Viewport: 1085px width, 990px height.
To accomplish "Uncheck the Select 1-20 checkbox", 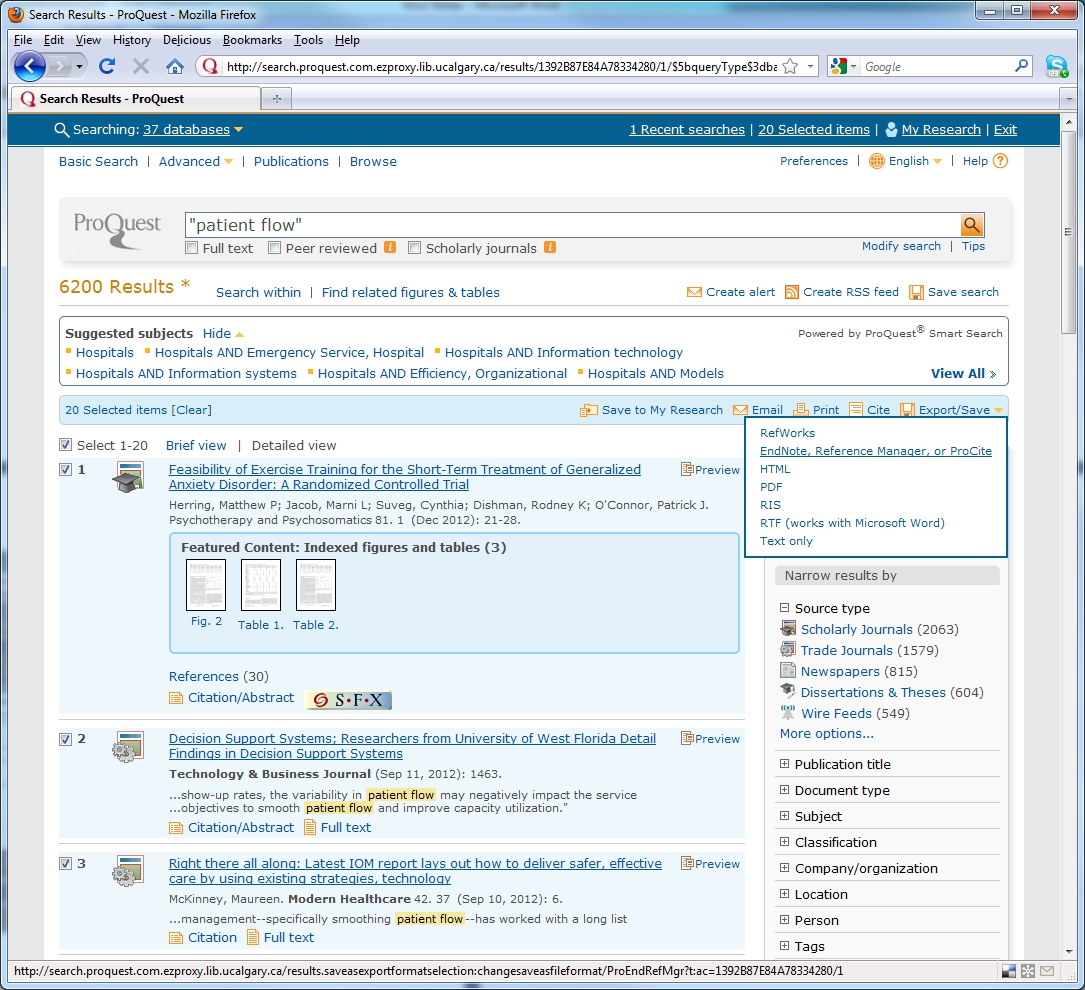I will point(66,445).
